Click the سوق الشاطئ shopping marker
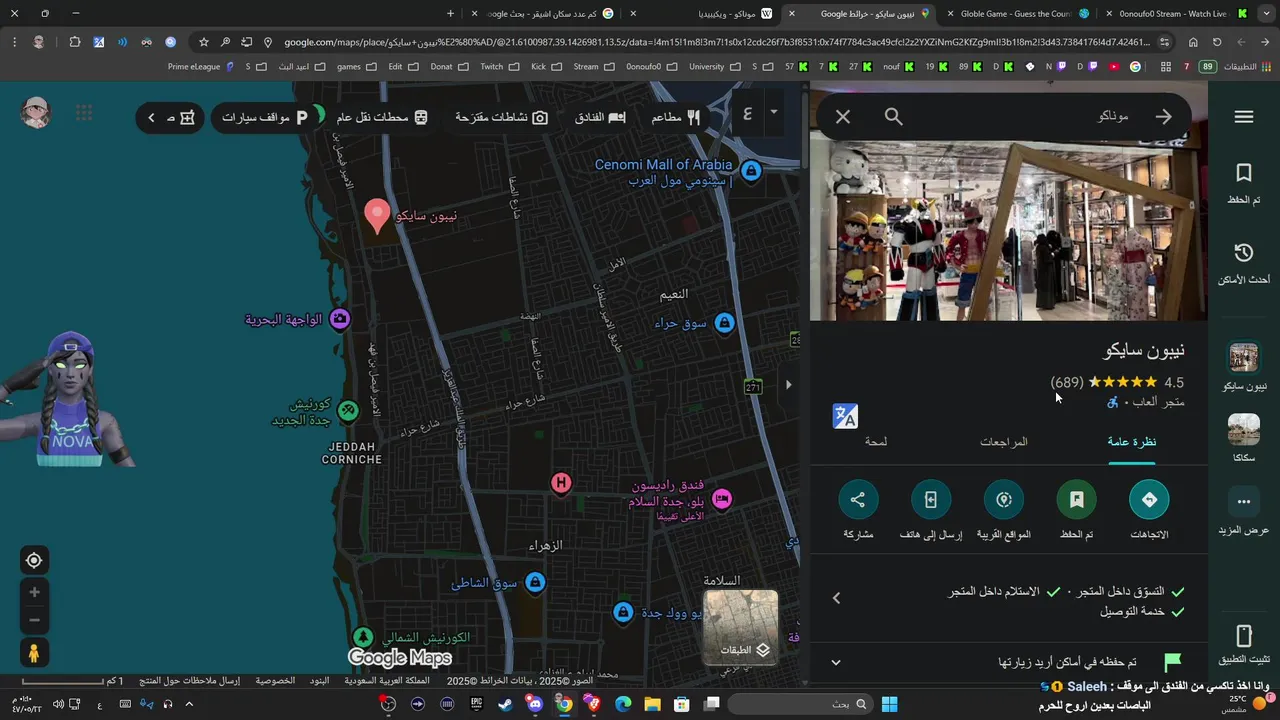 [535, 583]
